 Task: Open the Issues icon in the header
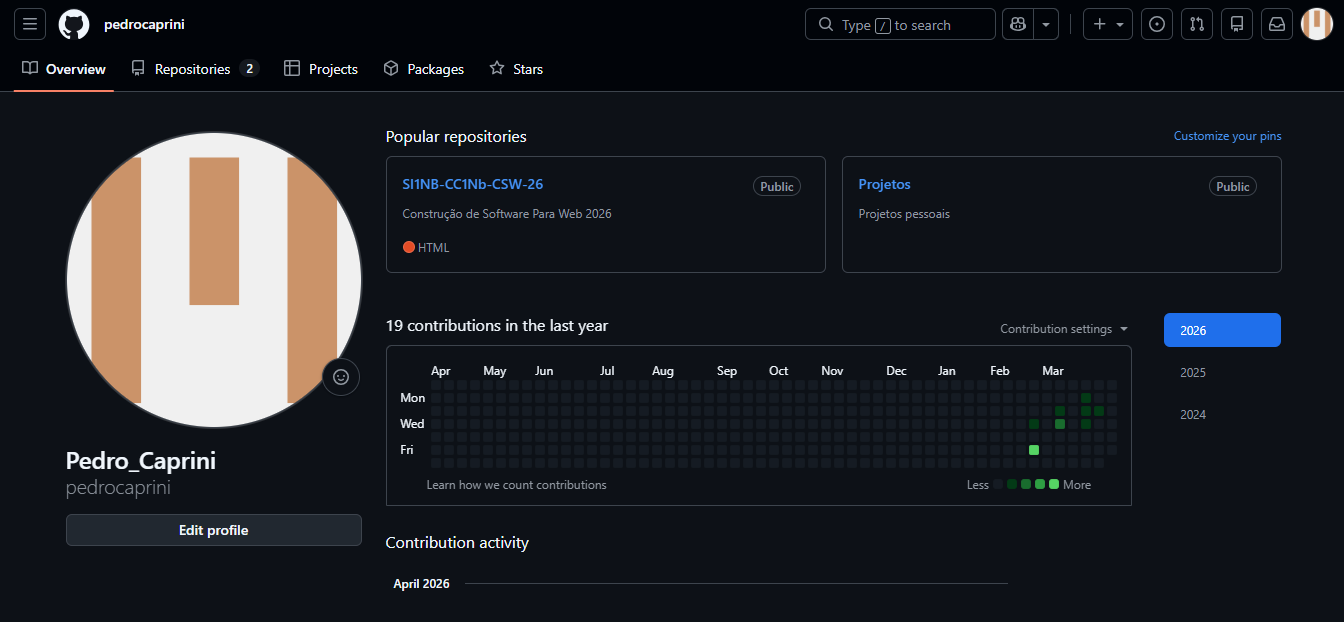(x=1157, y=24)
